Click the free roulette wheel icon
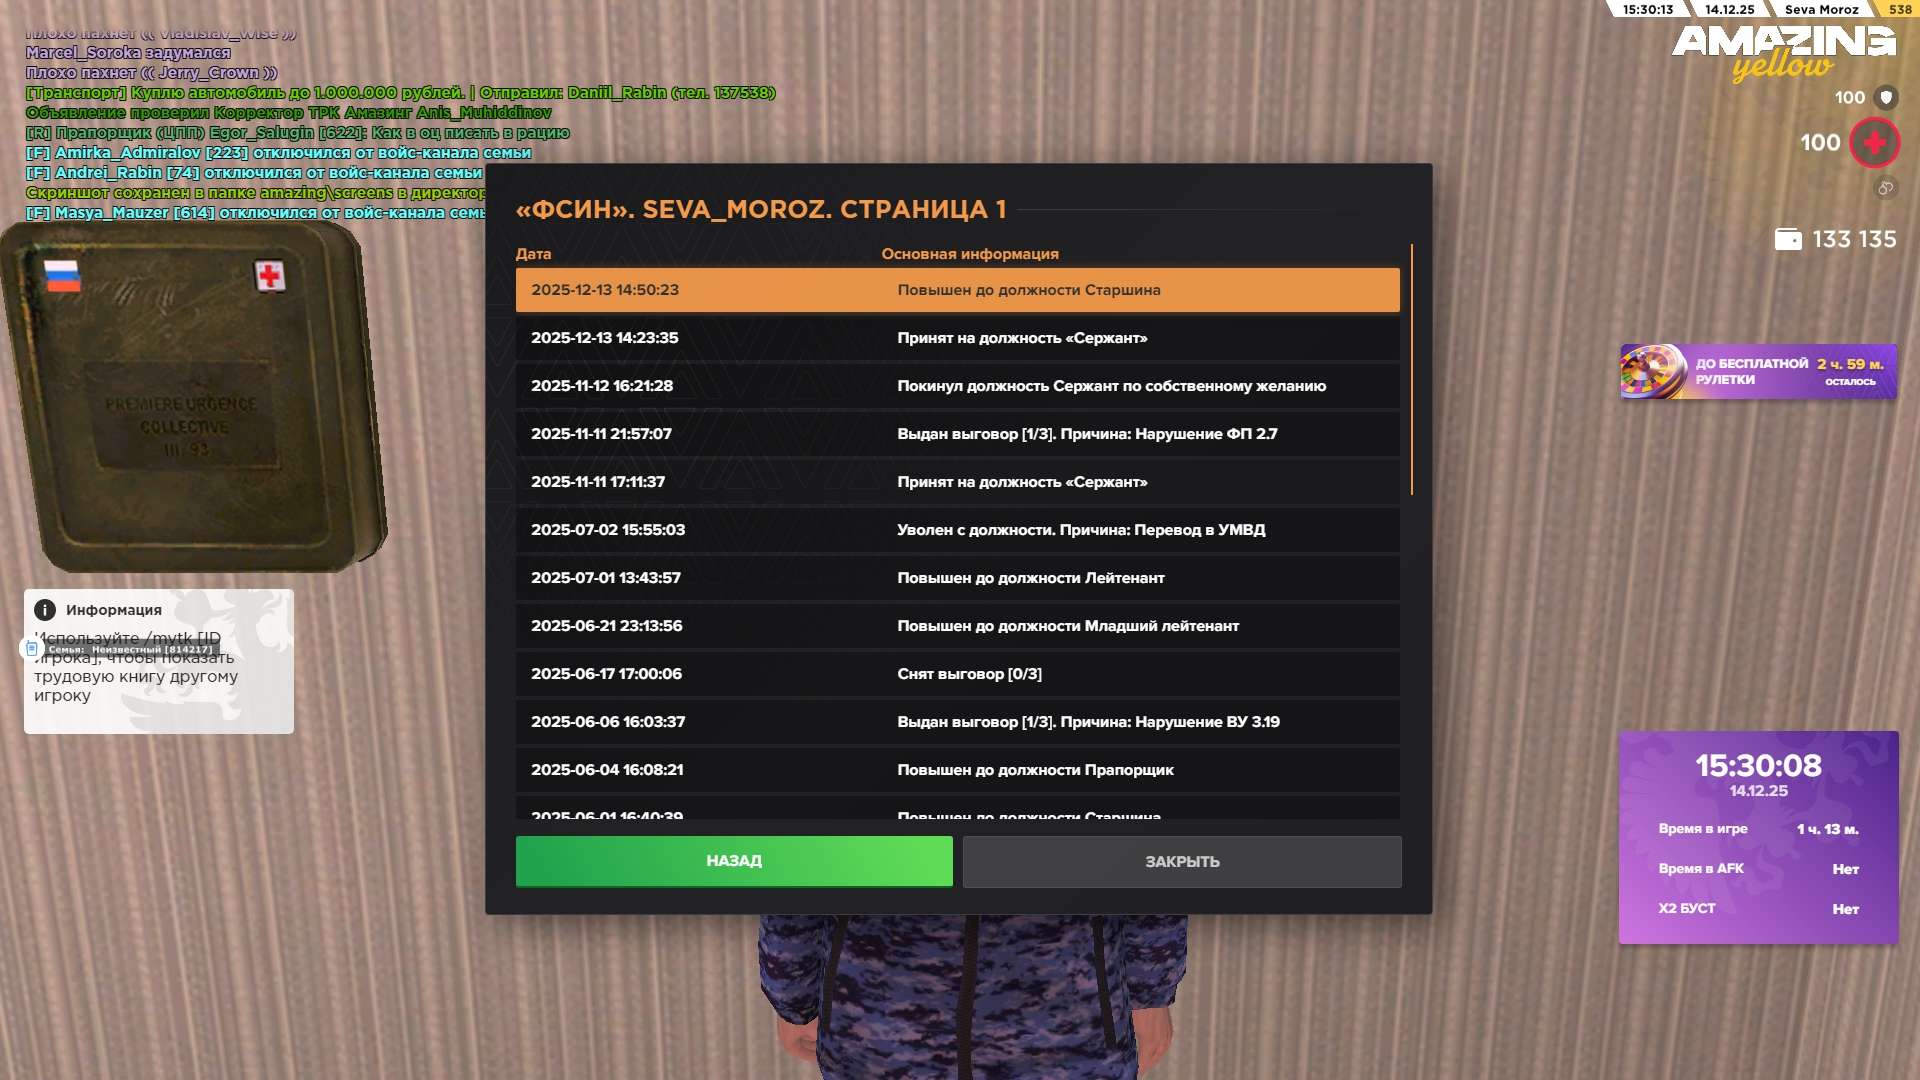This screenshot has height=1080, width=1920. click(x=1653, y=372)
